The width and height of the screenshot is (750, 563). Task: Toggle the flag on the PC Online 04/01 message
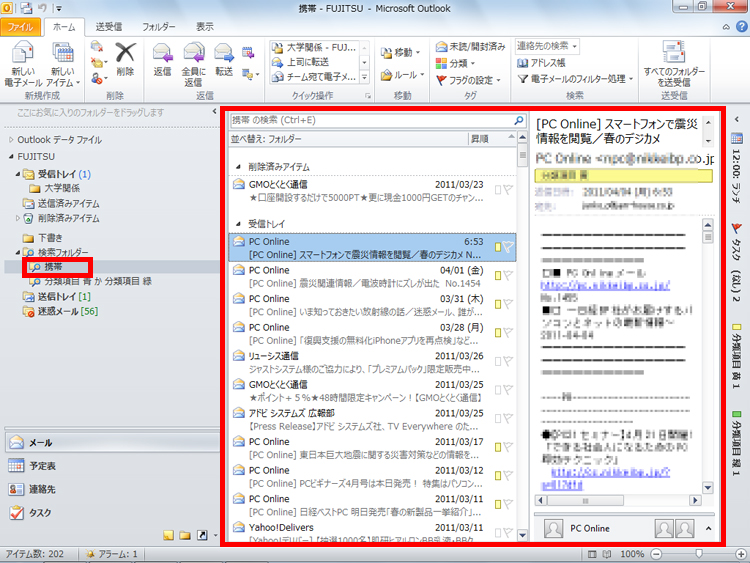[x=508, y=276]
